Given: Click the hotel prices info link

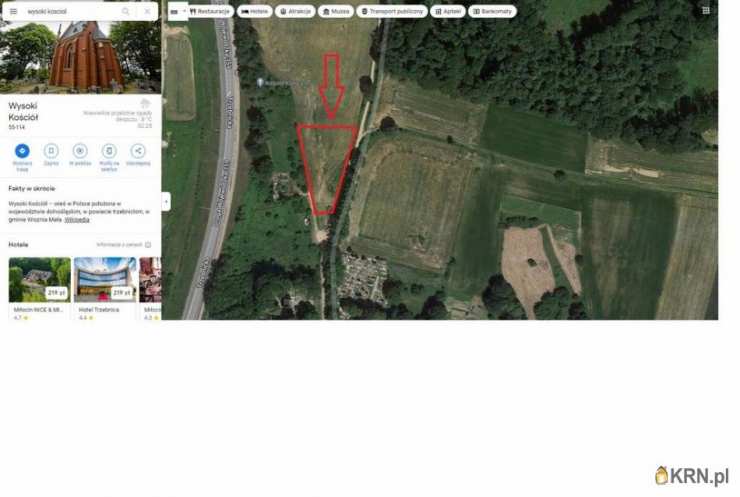Looking at the screenshot, I should [x=124, y=245].
